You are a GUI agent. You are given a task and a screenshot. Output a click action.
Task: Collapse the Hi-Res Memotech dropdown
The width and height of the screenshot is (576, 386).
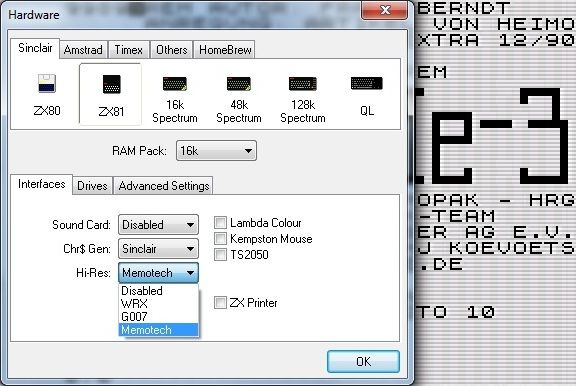click(158, 273)
